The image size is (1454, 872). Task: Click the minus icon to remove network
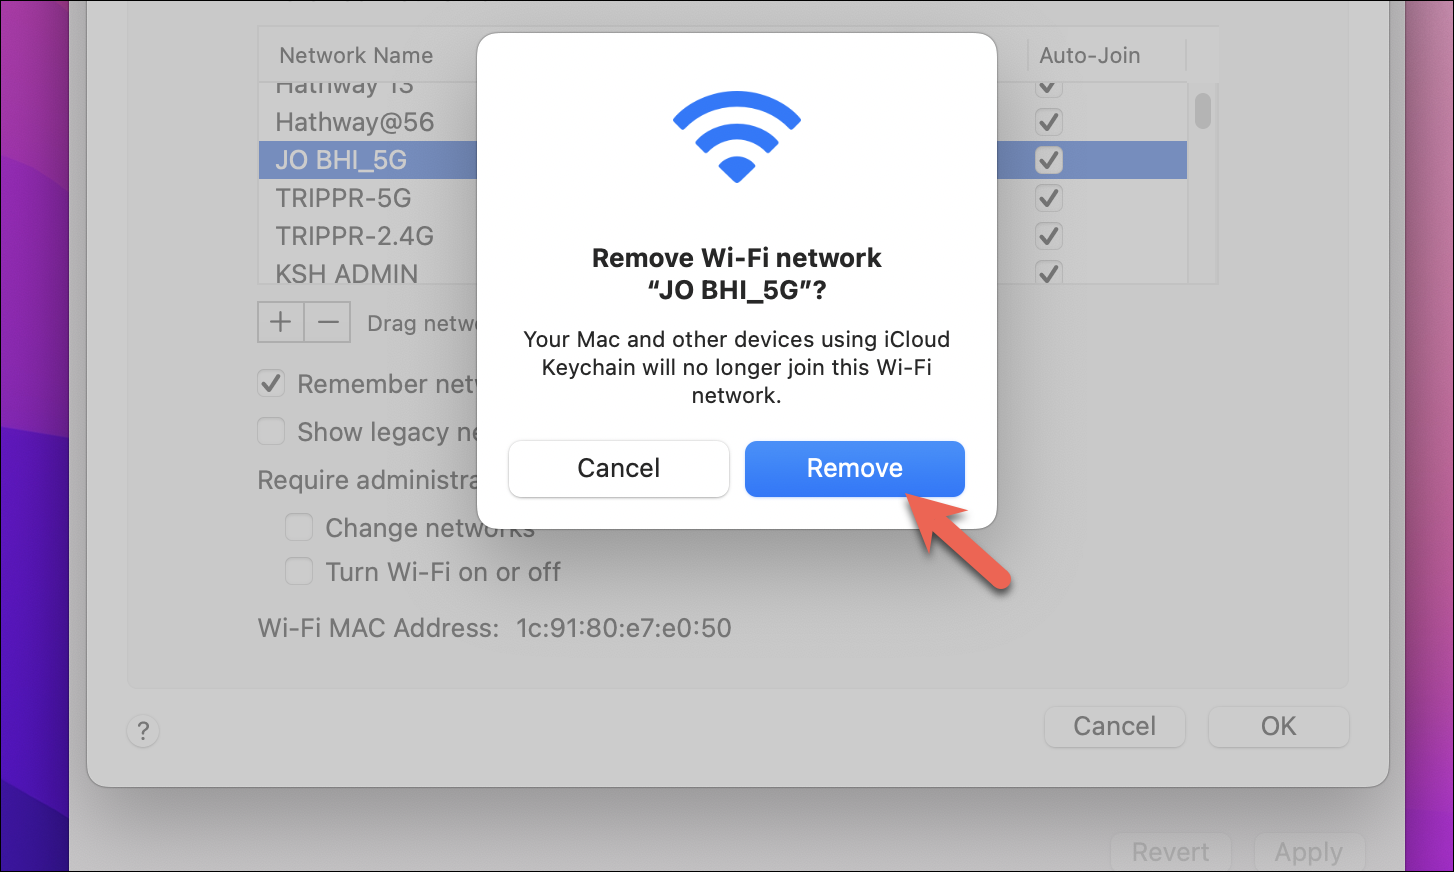(328, 322)
